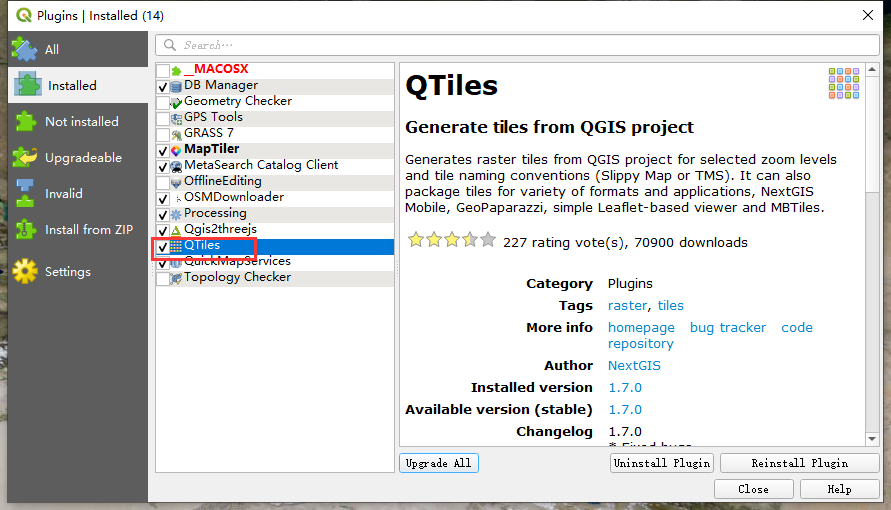Click the Settings gear icon
The image size is (891, 510).
point(25,271)
